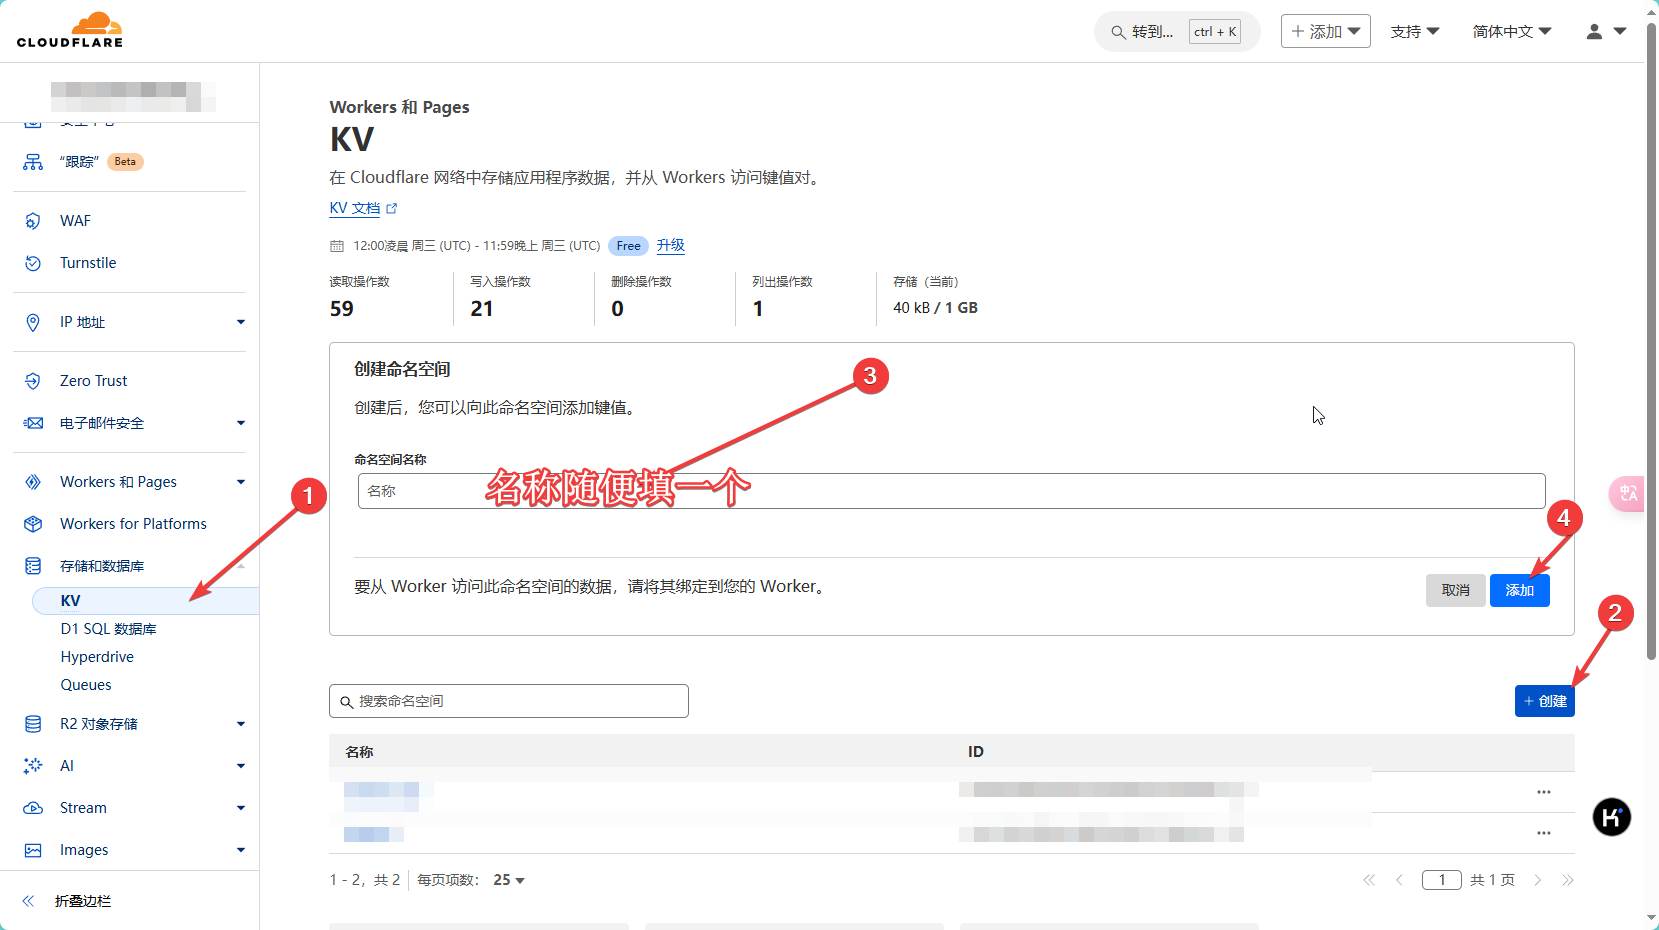This screenshot has height=930, width=1659.
Task: Click the Cloudflare logo
Action: 70,30
